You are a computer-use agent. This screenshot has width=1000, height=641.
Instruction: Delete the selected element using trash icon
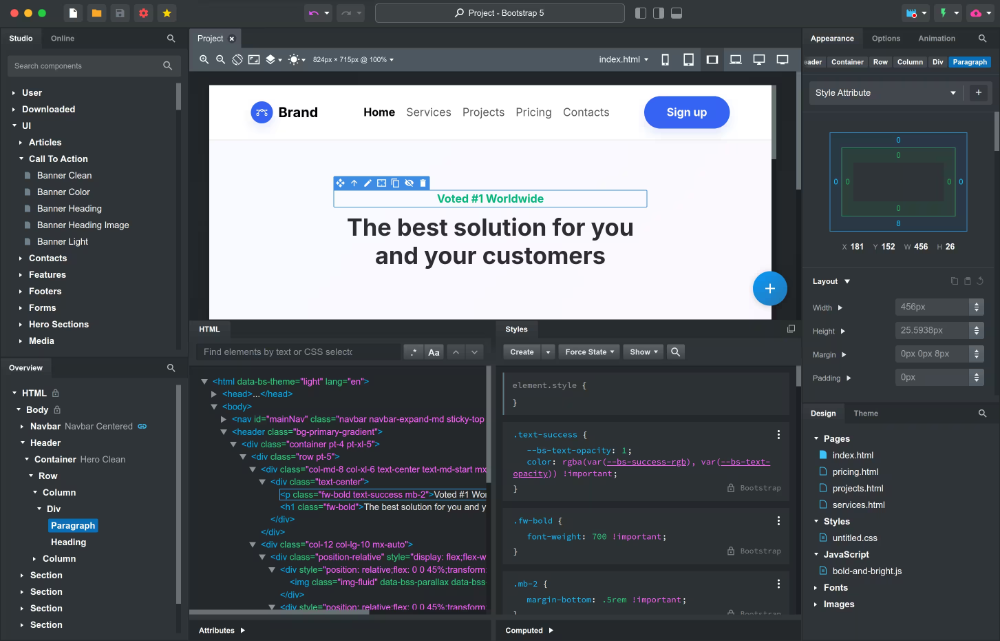pyautogui.click(x=423, y=183)
